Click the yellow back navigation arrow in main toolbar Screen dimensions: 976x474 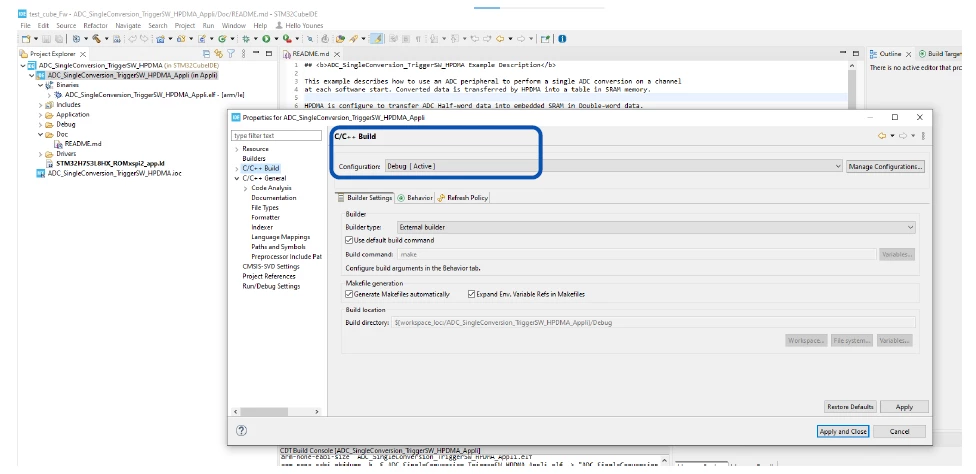tap(500, 39)
